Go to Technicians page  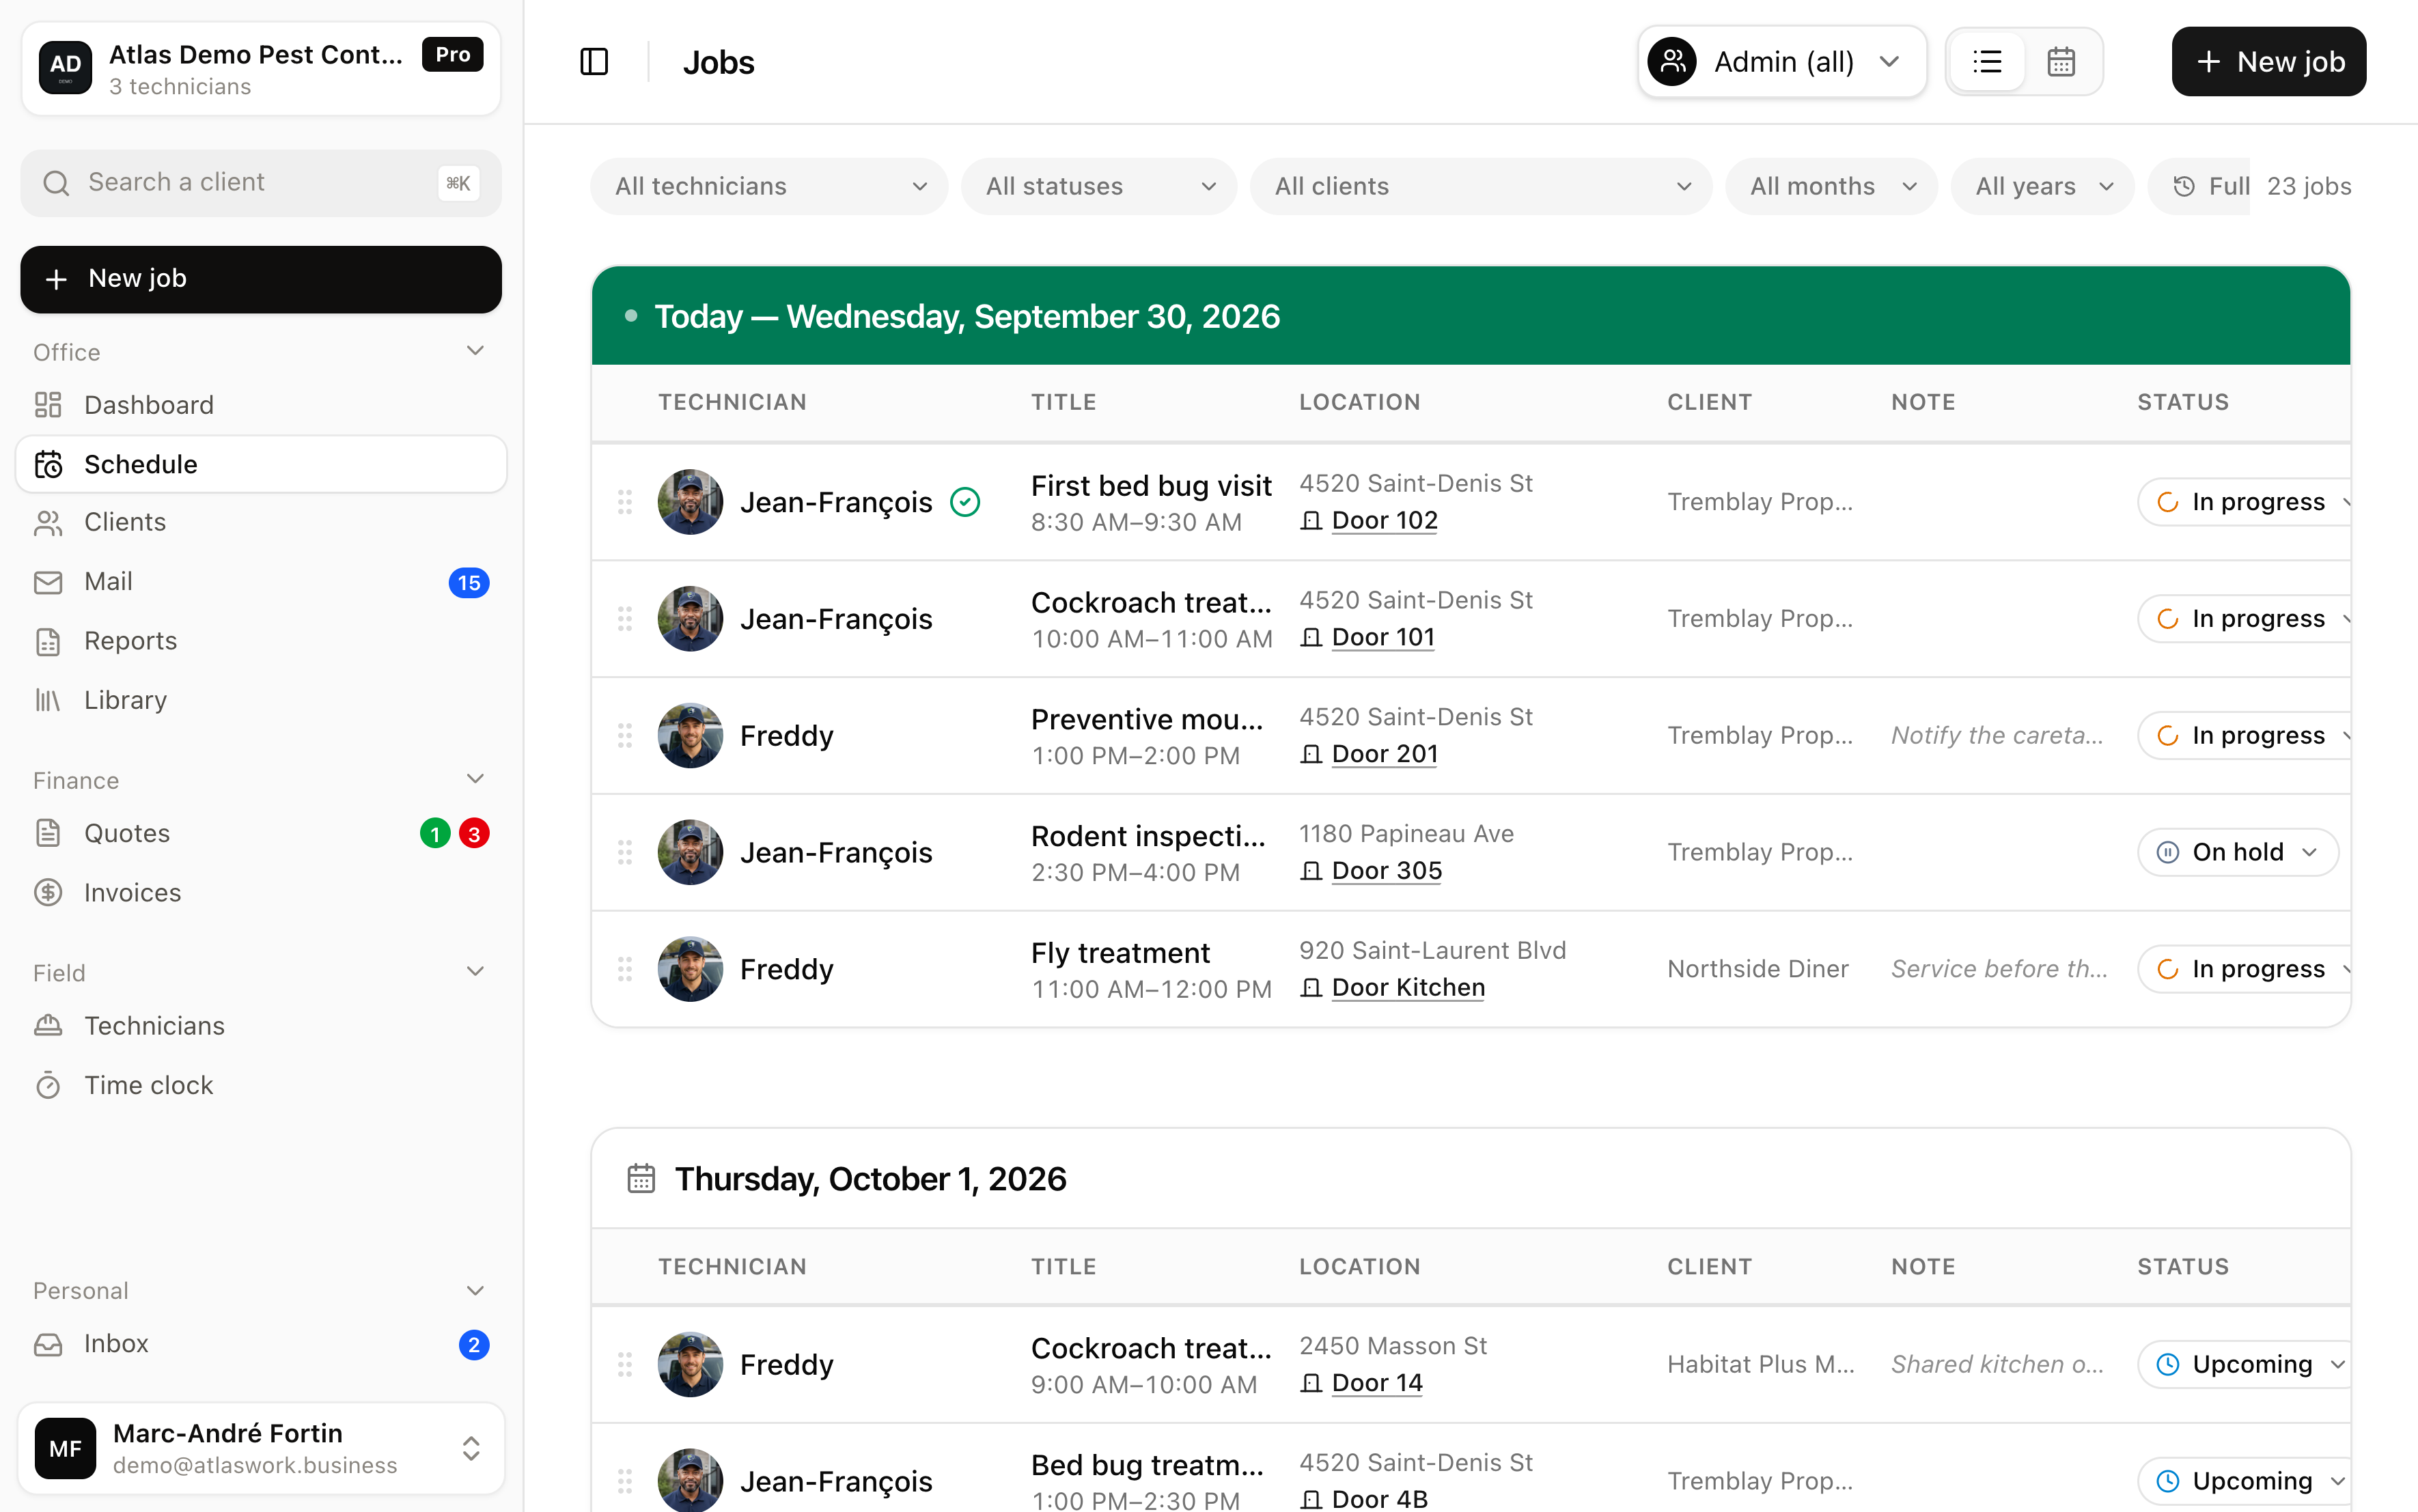(x=261, y=1026)
